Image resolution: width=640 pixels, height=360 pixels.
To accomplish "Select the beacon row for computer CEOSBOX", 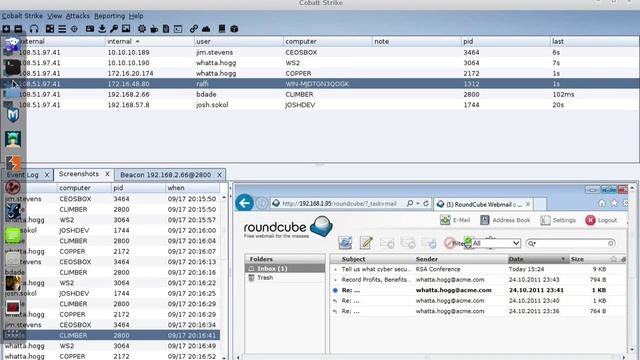I will click(x=320, y=52).
